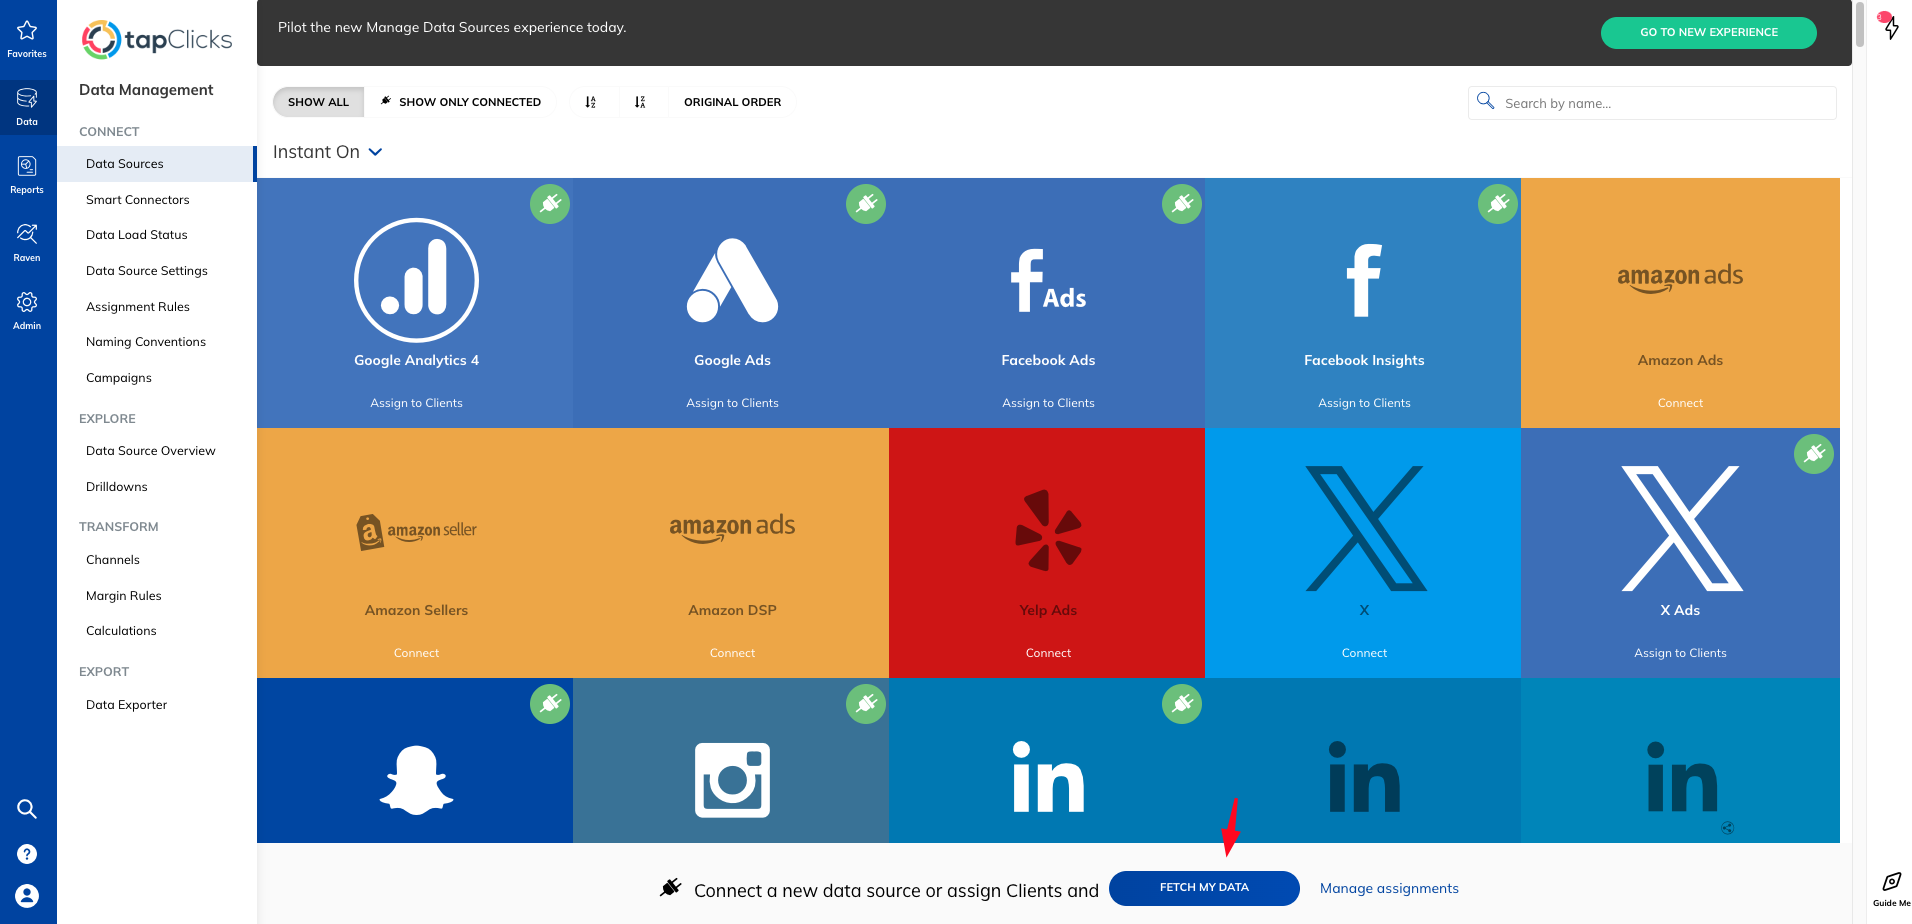The height and width of the screenshot is (924, 1912).
Task: Sort data sources ascending
Action: 591,102
